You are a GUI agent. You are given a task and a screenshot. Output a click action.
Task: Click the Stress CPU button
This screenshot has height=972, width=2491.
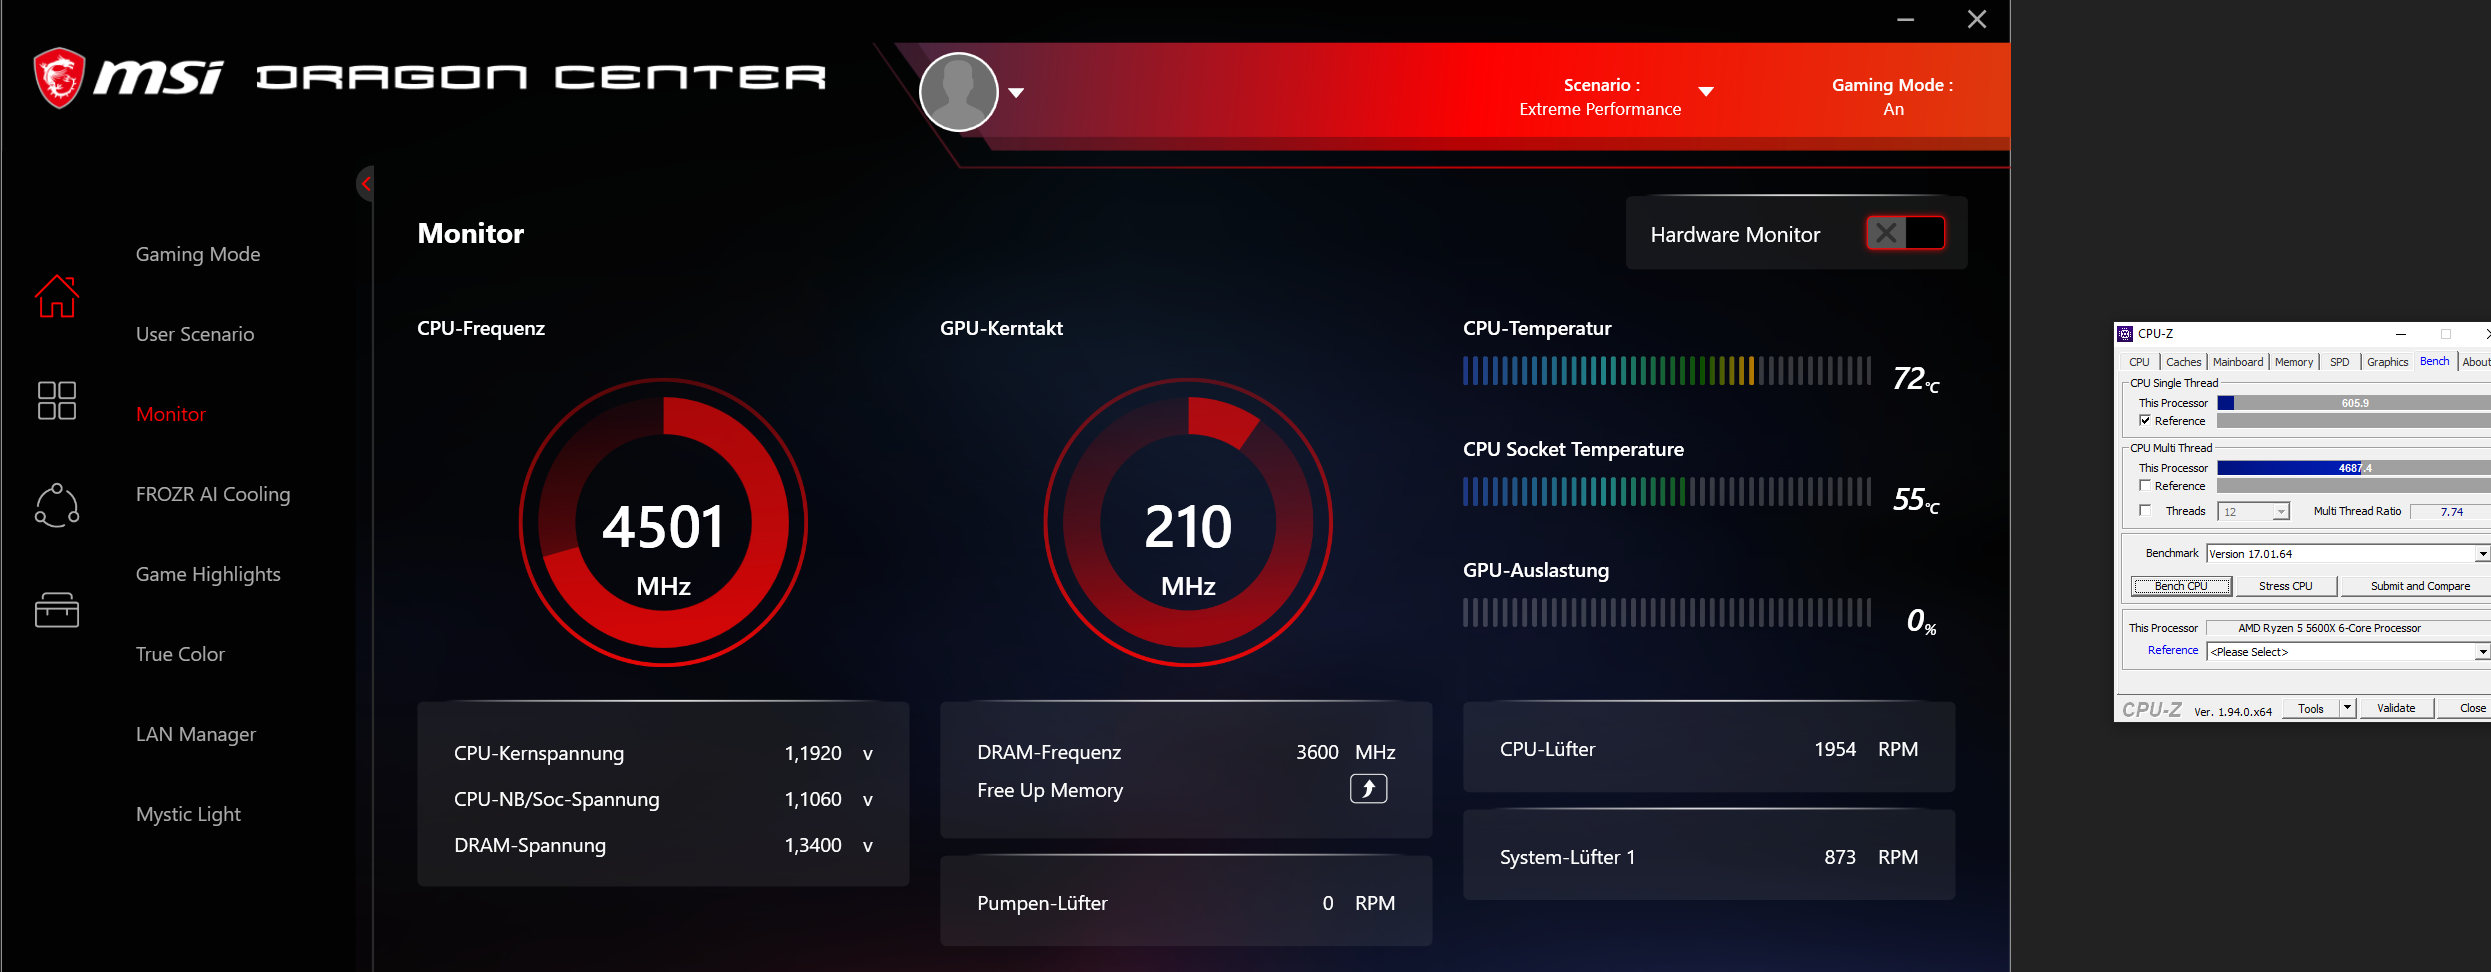(2285, 586)
